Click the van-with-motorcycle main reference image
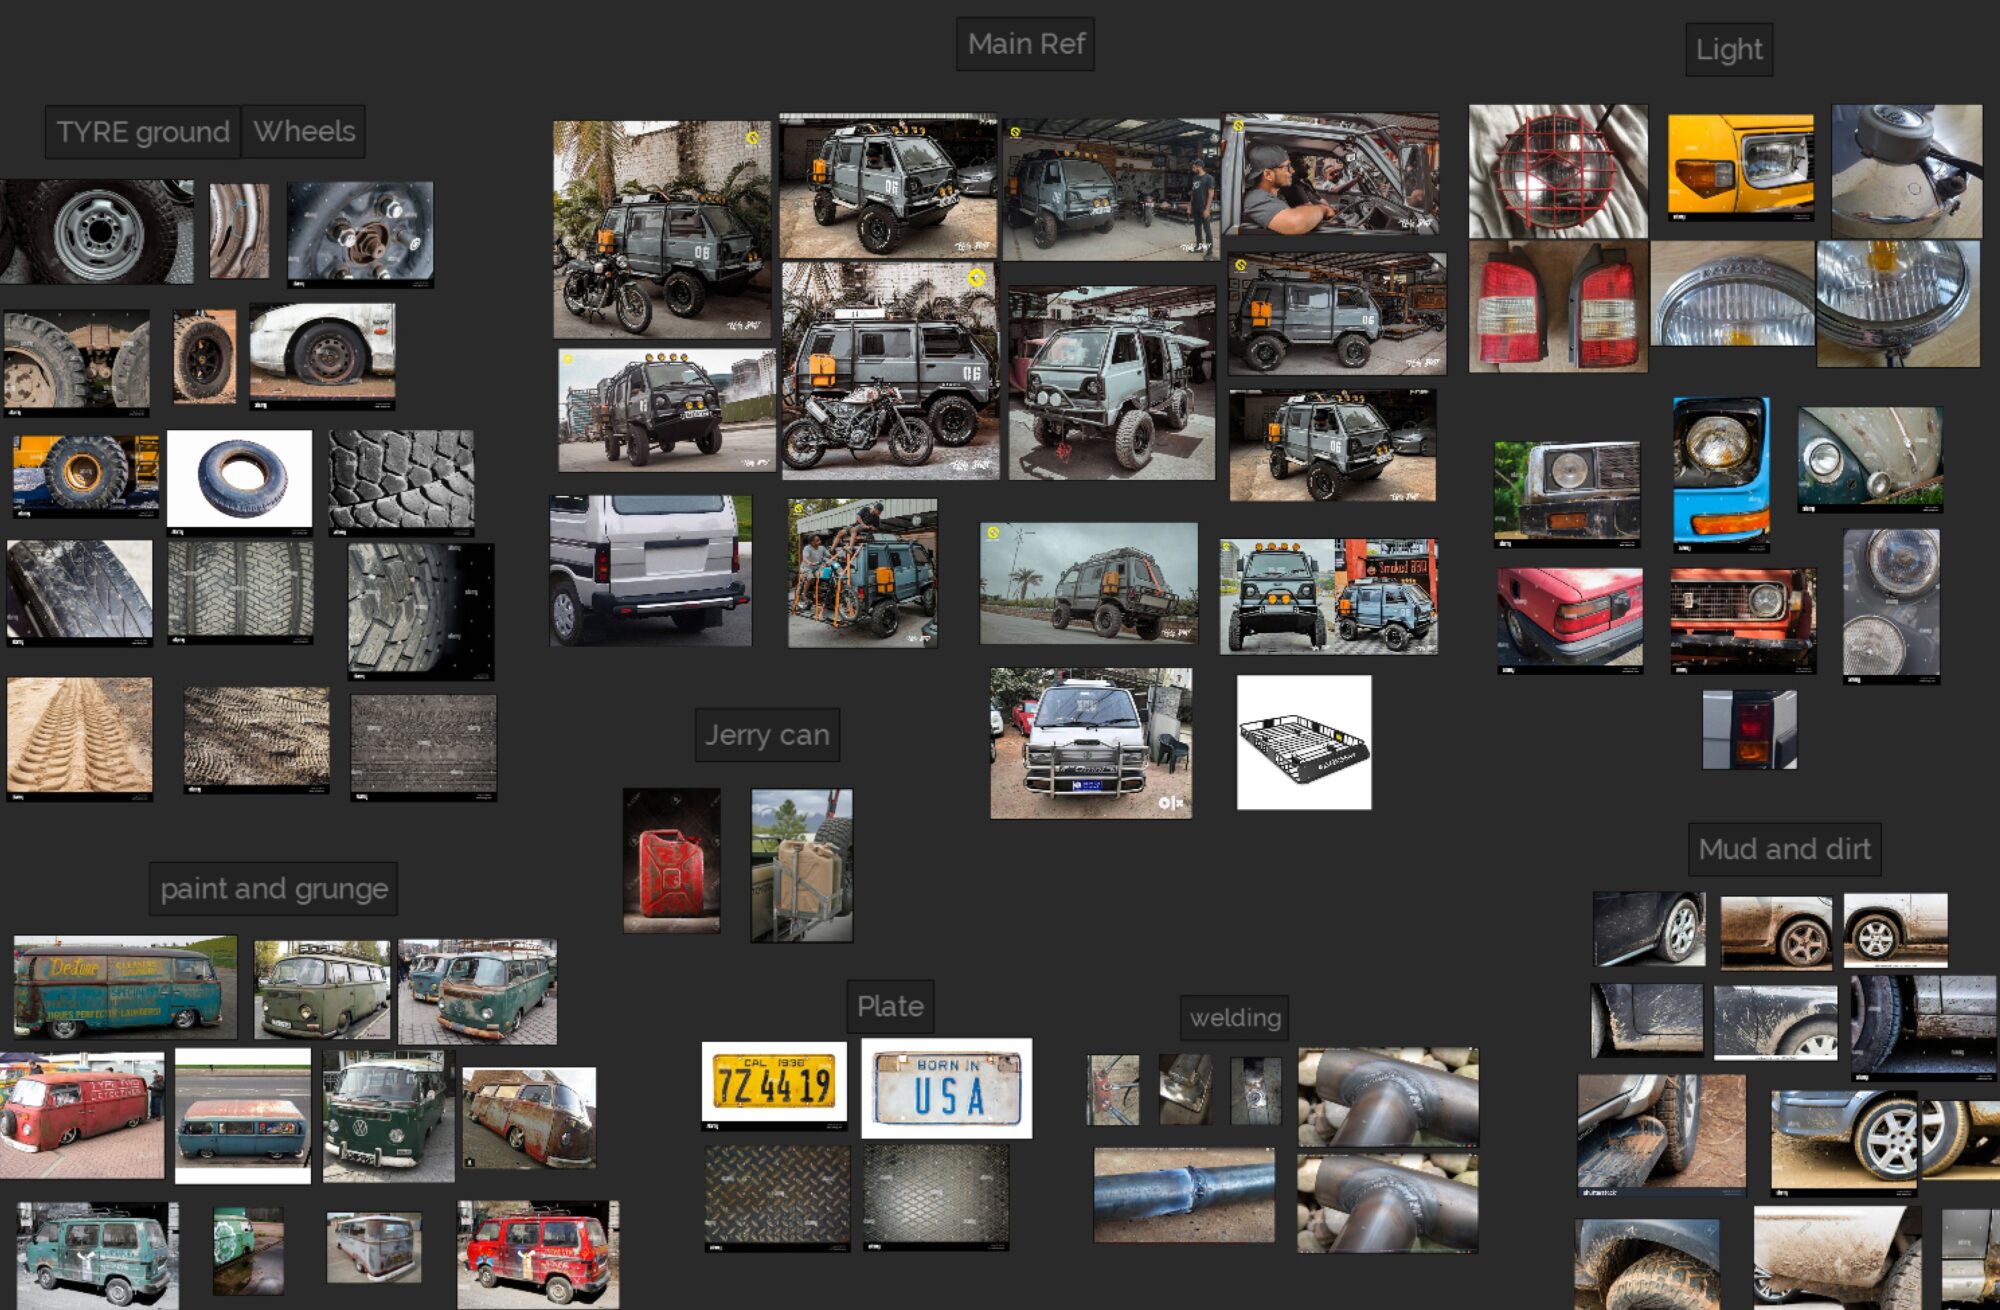 pyautogui.click(x=662, y=230)
